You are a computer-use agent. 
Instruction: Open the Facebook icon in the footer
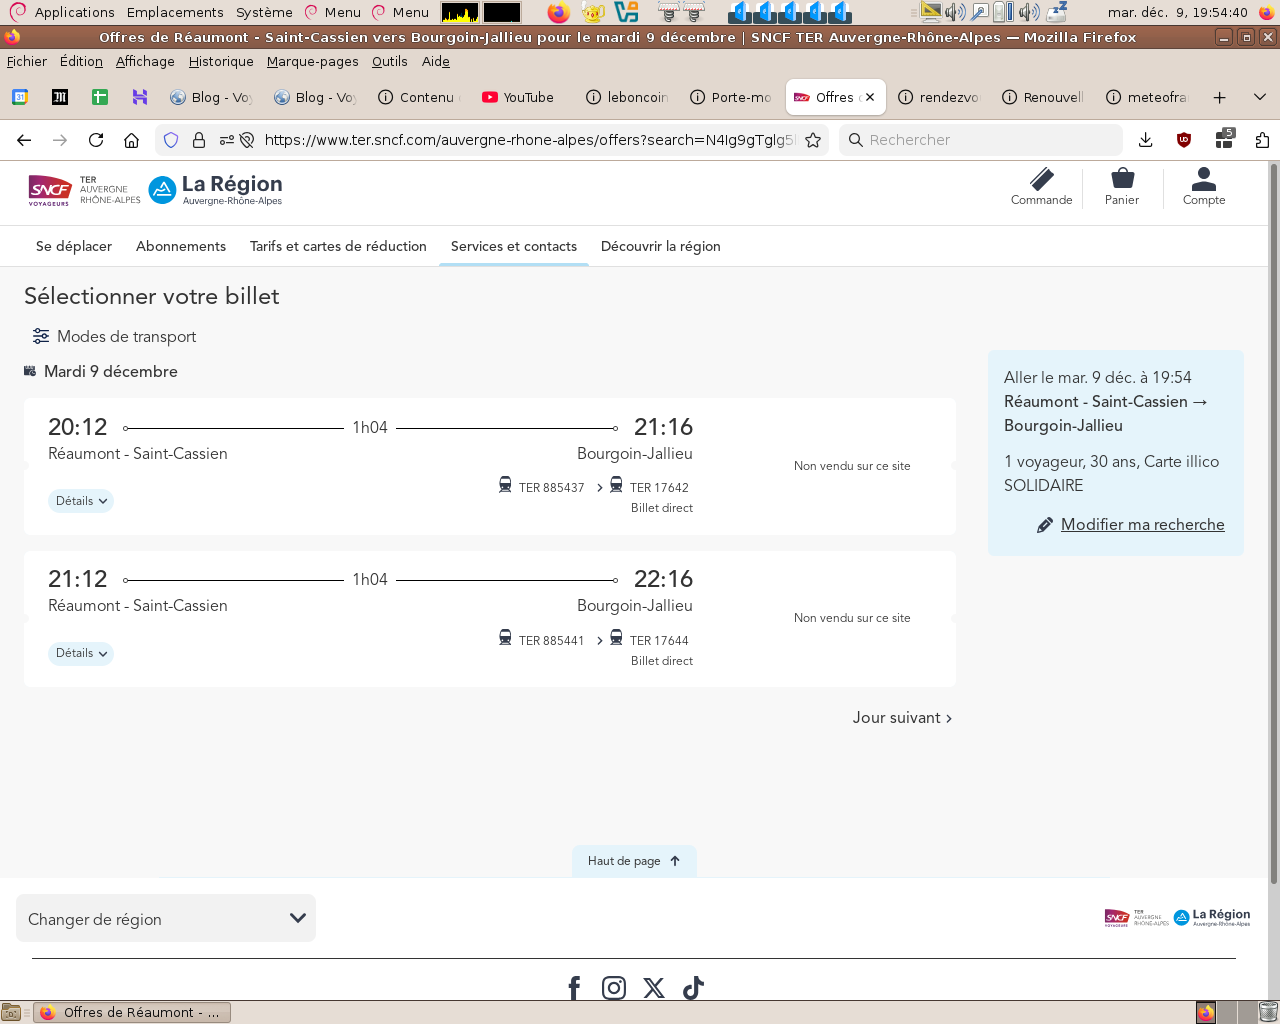click(574, 988)
